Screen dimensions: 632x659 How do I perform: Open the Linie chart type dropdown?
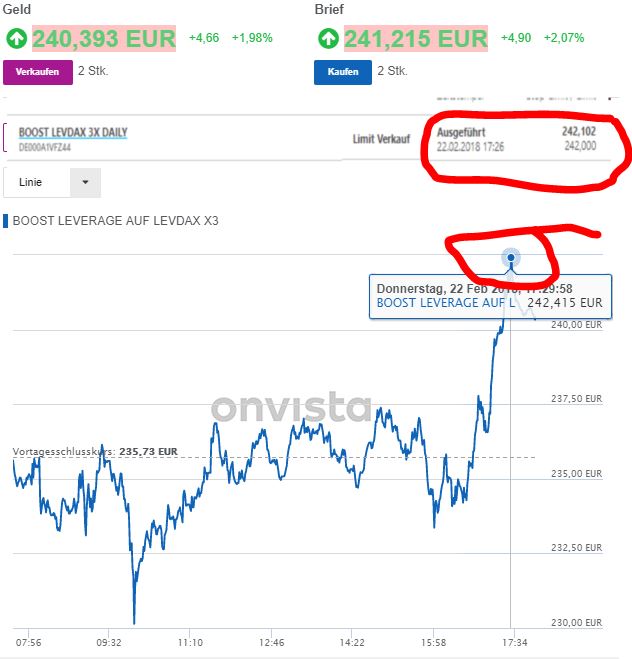(x=52, y=182)
